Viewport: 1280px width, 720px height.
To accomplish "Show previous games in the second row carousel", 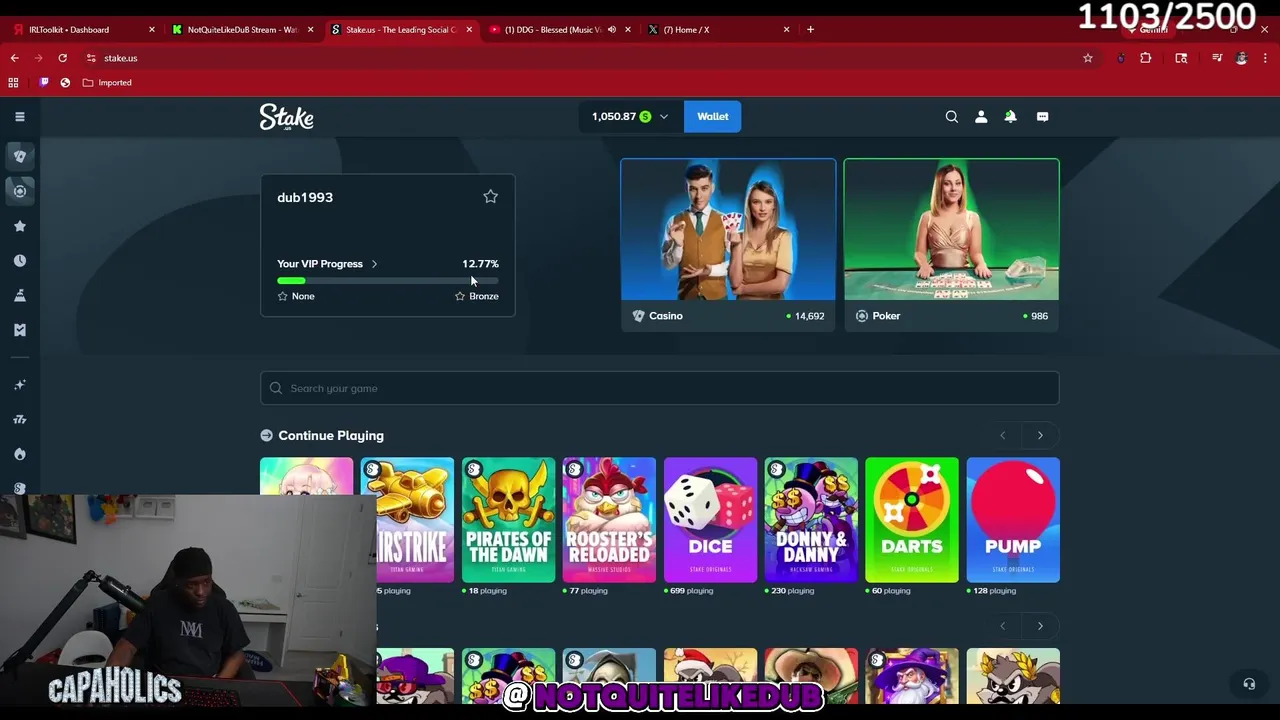I will click(x=1003, y=626).
